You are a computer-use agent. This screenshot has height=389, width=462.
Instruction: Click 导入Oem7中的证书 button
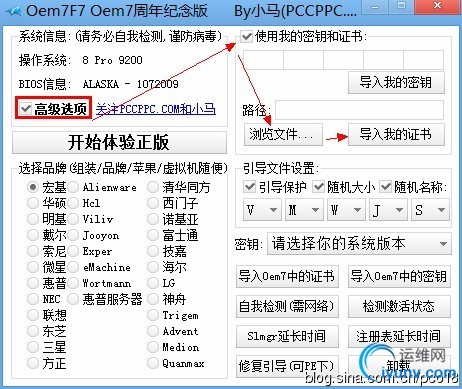[287, 276]
